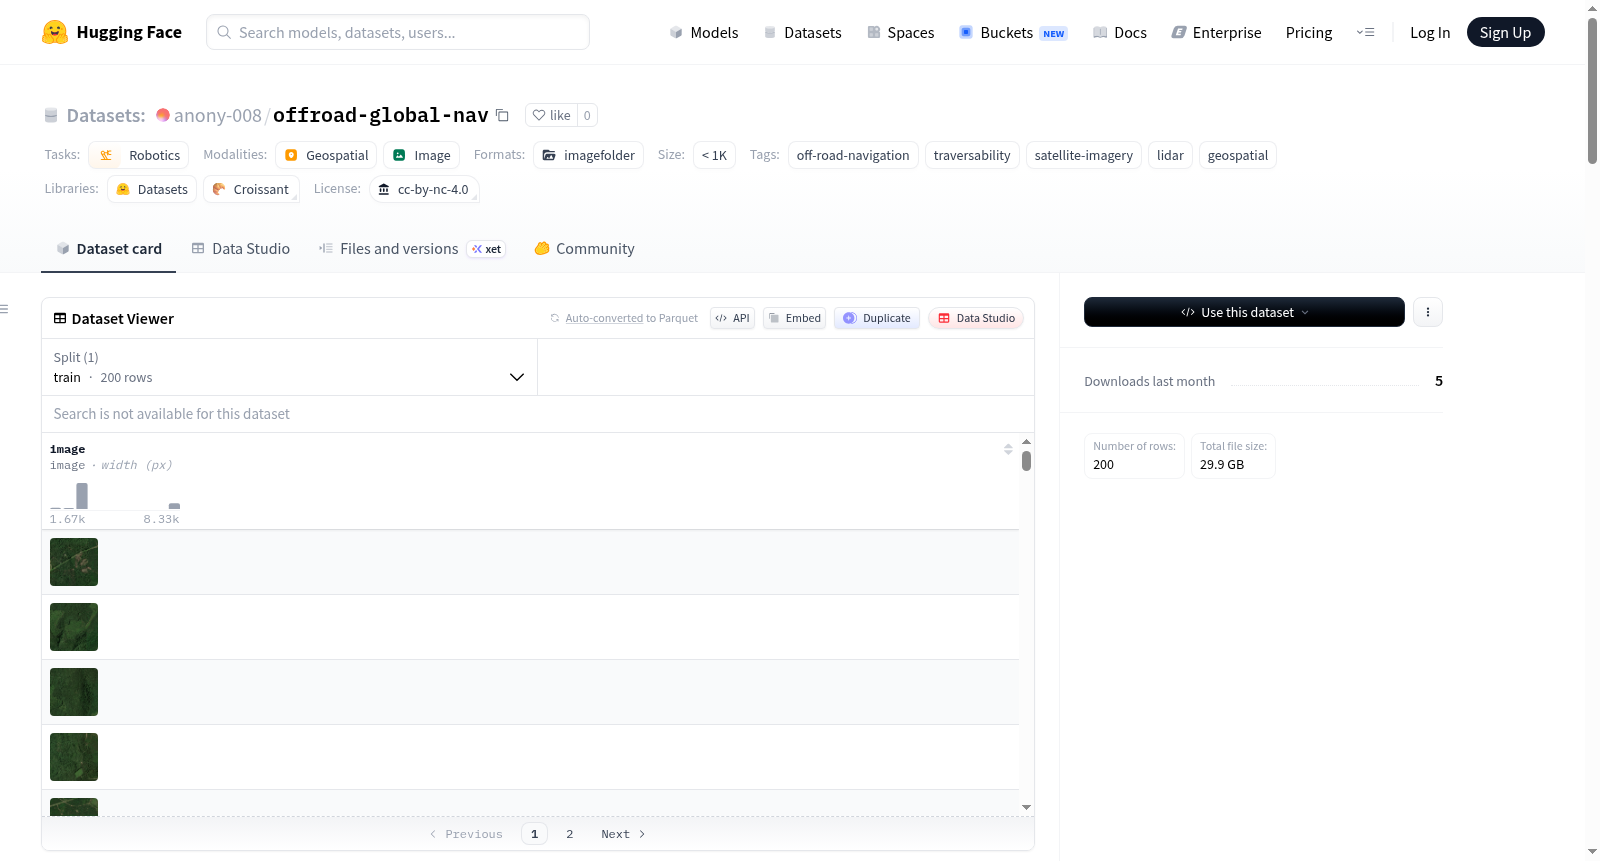
Task: Open the Models nav link
Action: pyautogui.click(x=704, y=32)
